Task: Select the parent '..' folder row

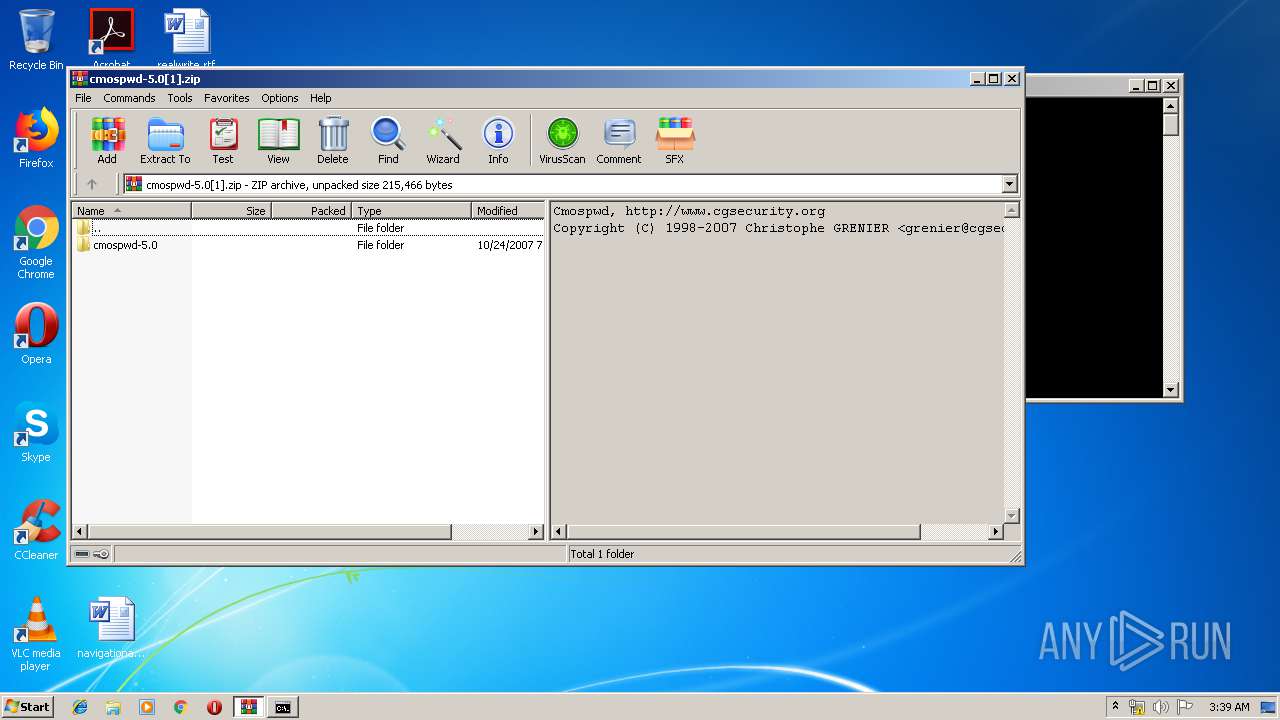Action: [x=308, y=228]
